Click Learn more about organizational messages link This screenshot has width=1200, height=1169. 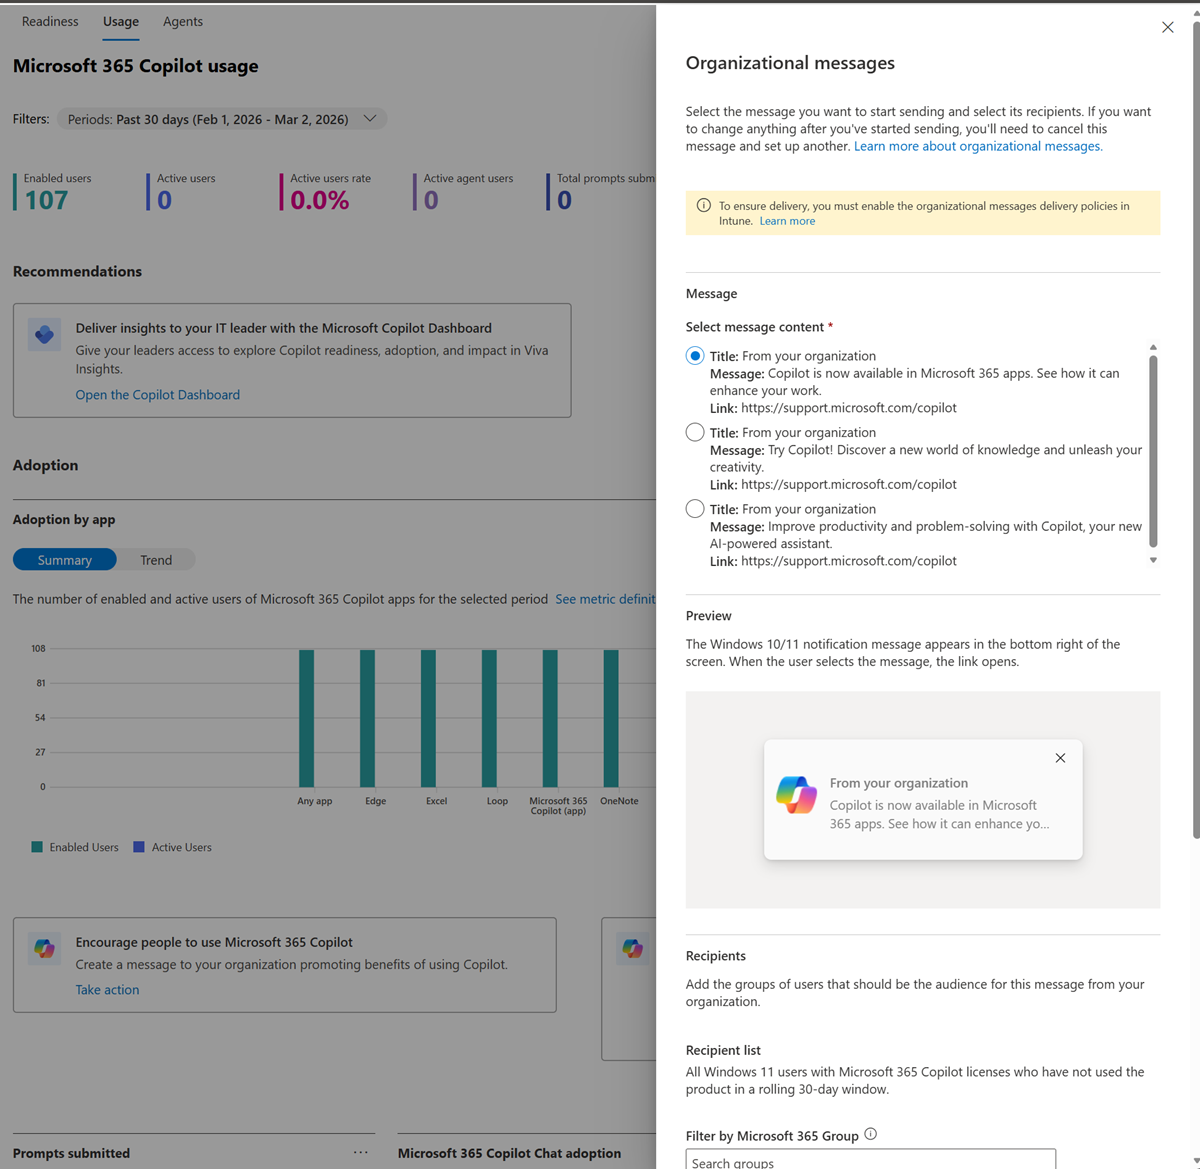978,146
